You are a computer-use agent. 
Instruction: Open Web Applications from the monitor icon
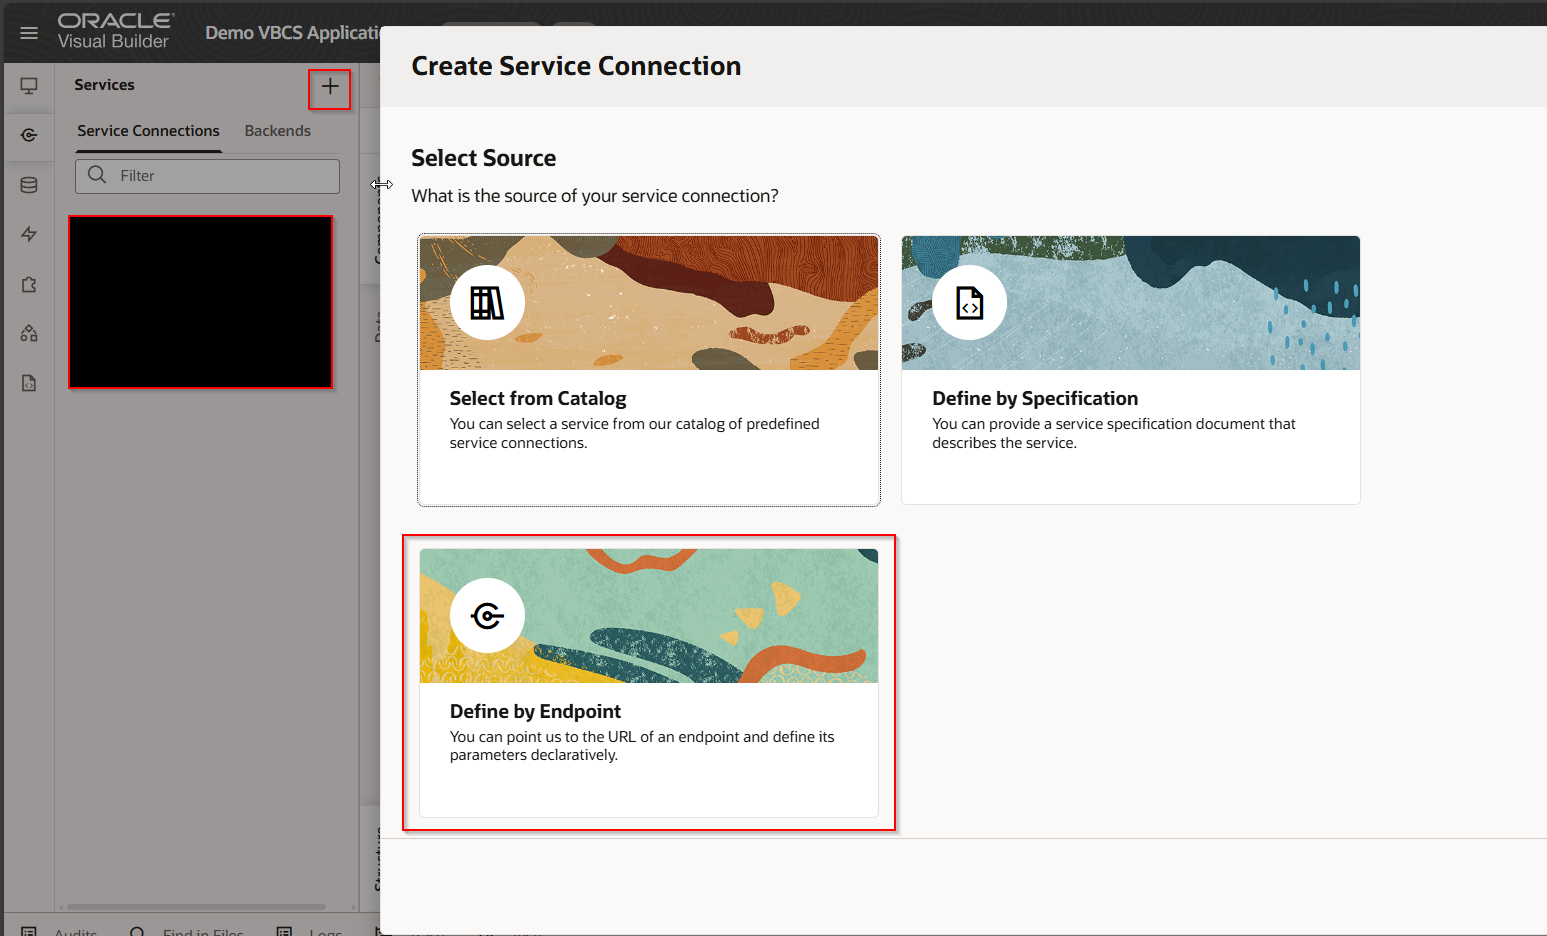(x=29, y=86)
